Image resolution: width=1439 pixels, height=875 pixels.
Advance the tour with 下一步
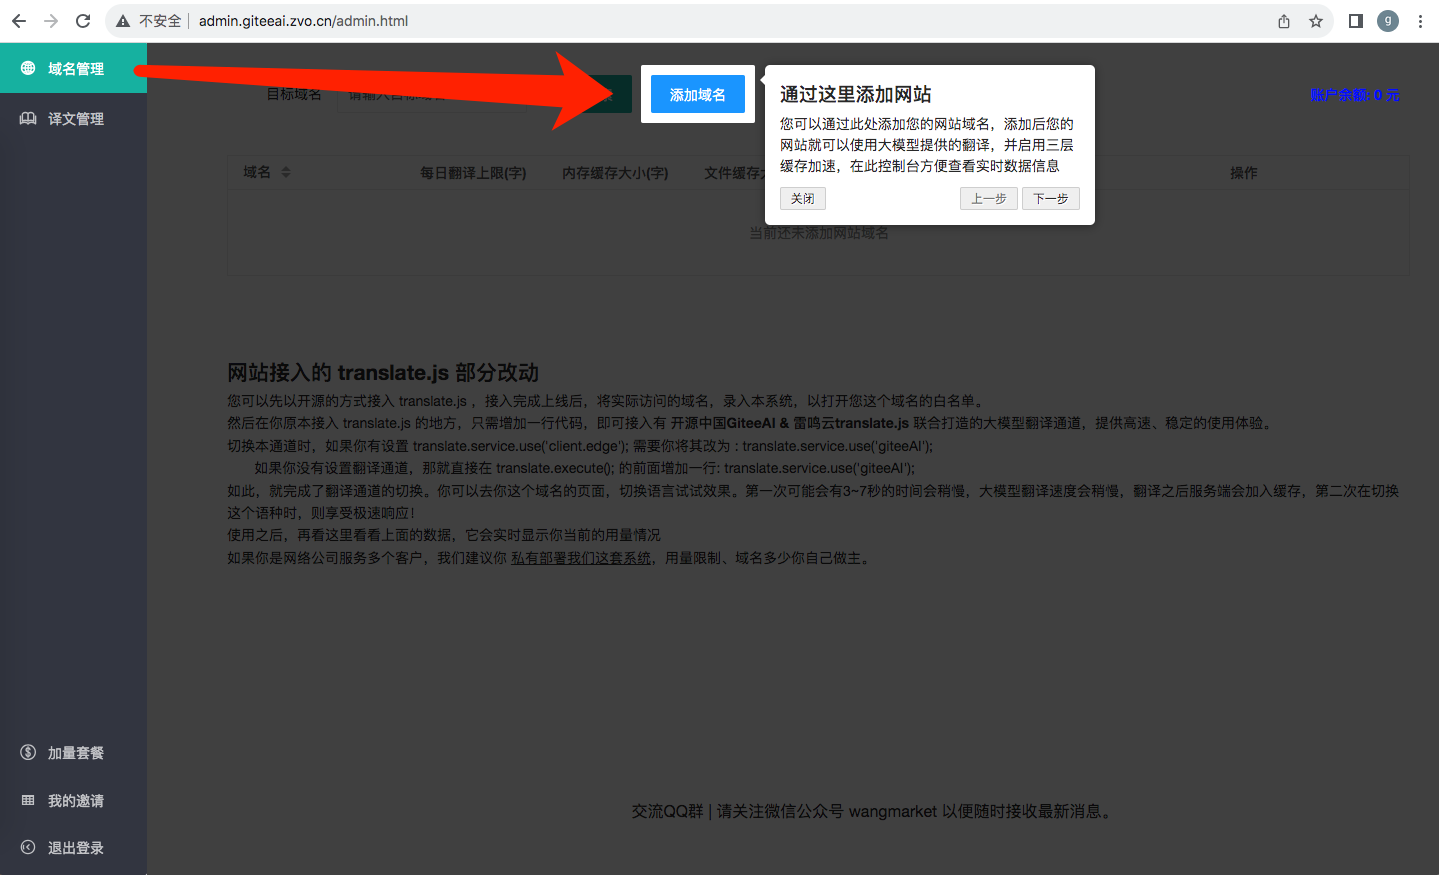(x=1050, y=198)
